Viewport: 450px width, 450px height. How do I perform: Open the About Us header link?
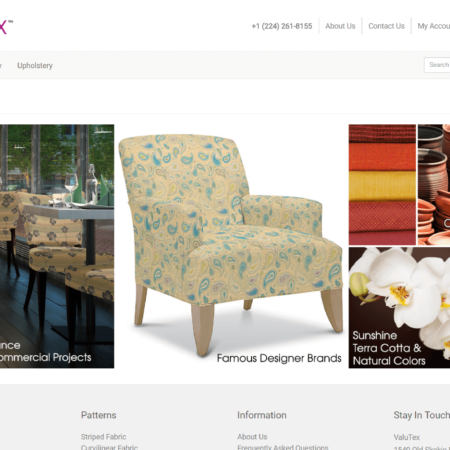click(x=340, y=26)
